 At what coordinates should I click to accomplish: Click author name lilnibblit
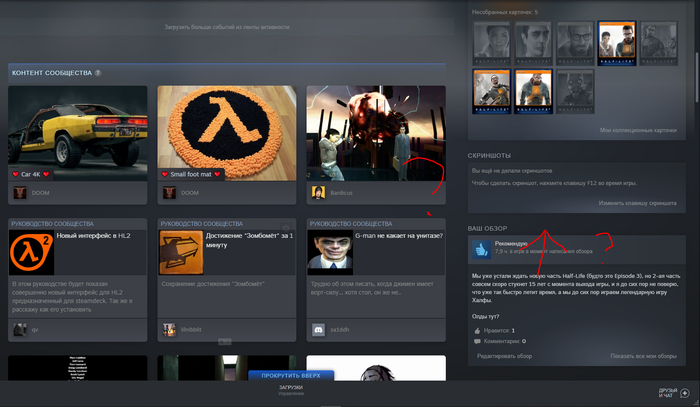(x=191, y=330)
